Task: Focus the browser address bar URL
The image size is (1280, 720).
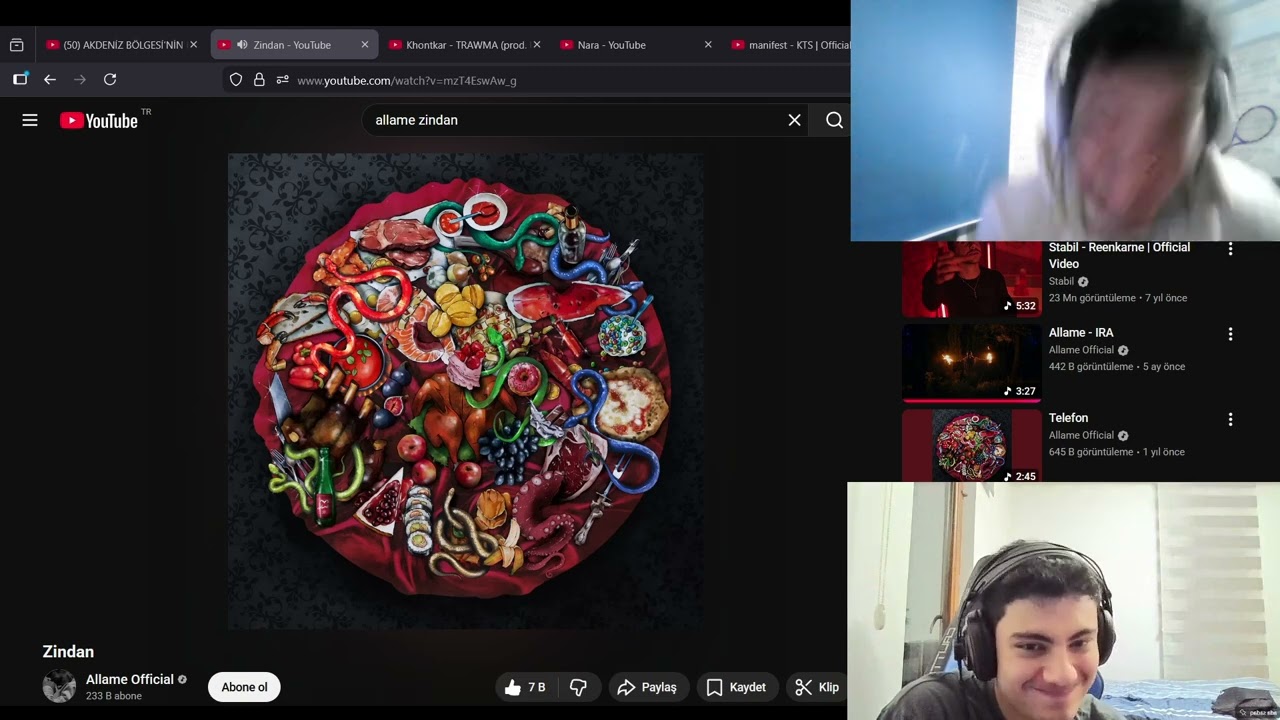Action: [x=407, y=80]
